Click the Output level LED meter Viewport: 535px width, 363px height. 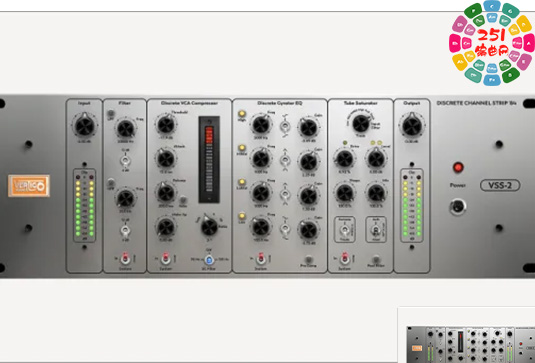[412, 206]
